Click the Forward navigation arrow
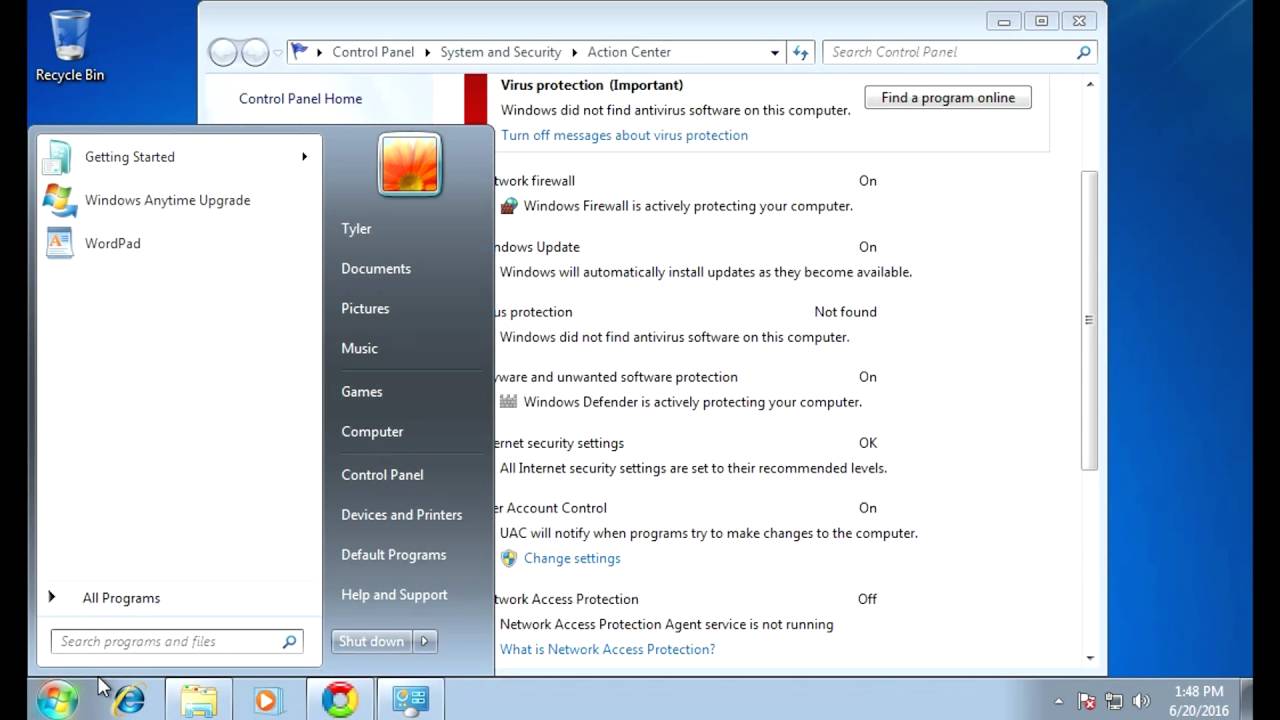This screenshot has width=1280, height=720. point(256,52)
